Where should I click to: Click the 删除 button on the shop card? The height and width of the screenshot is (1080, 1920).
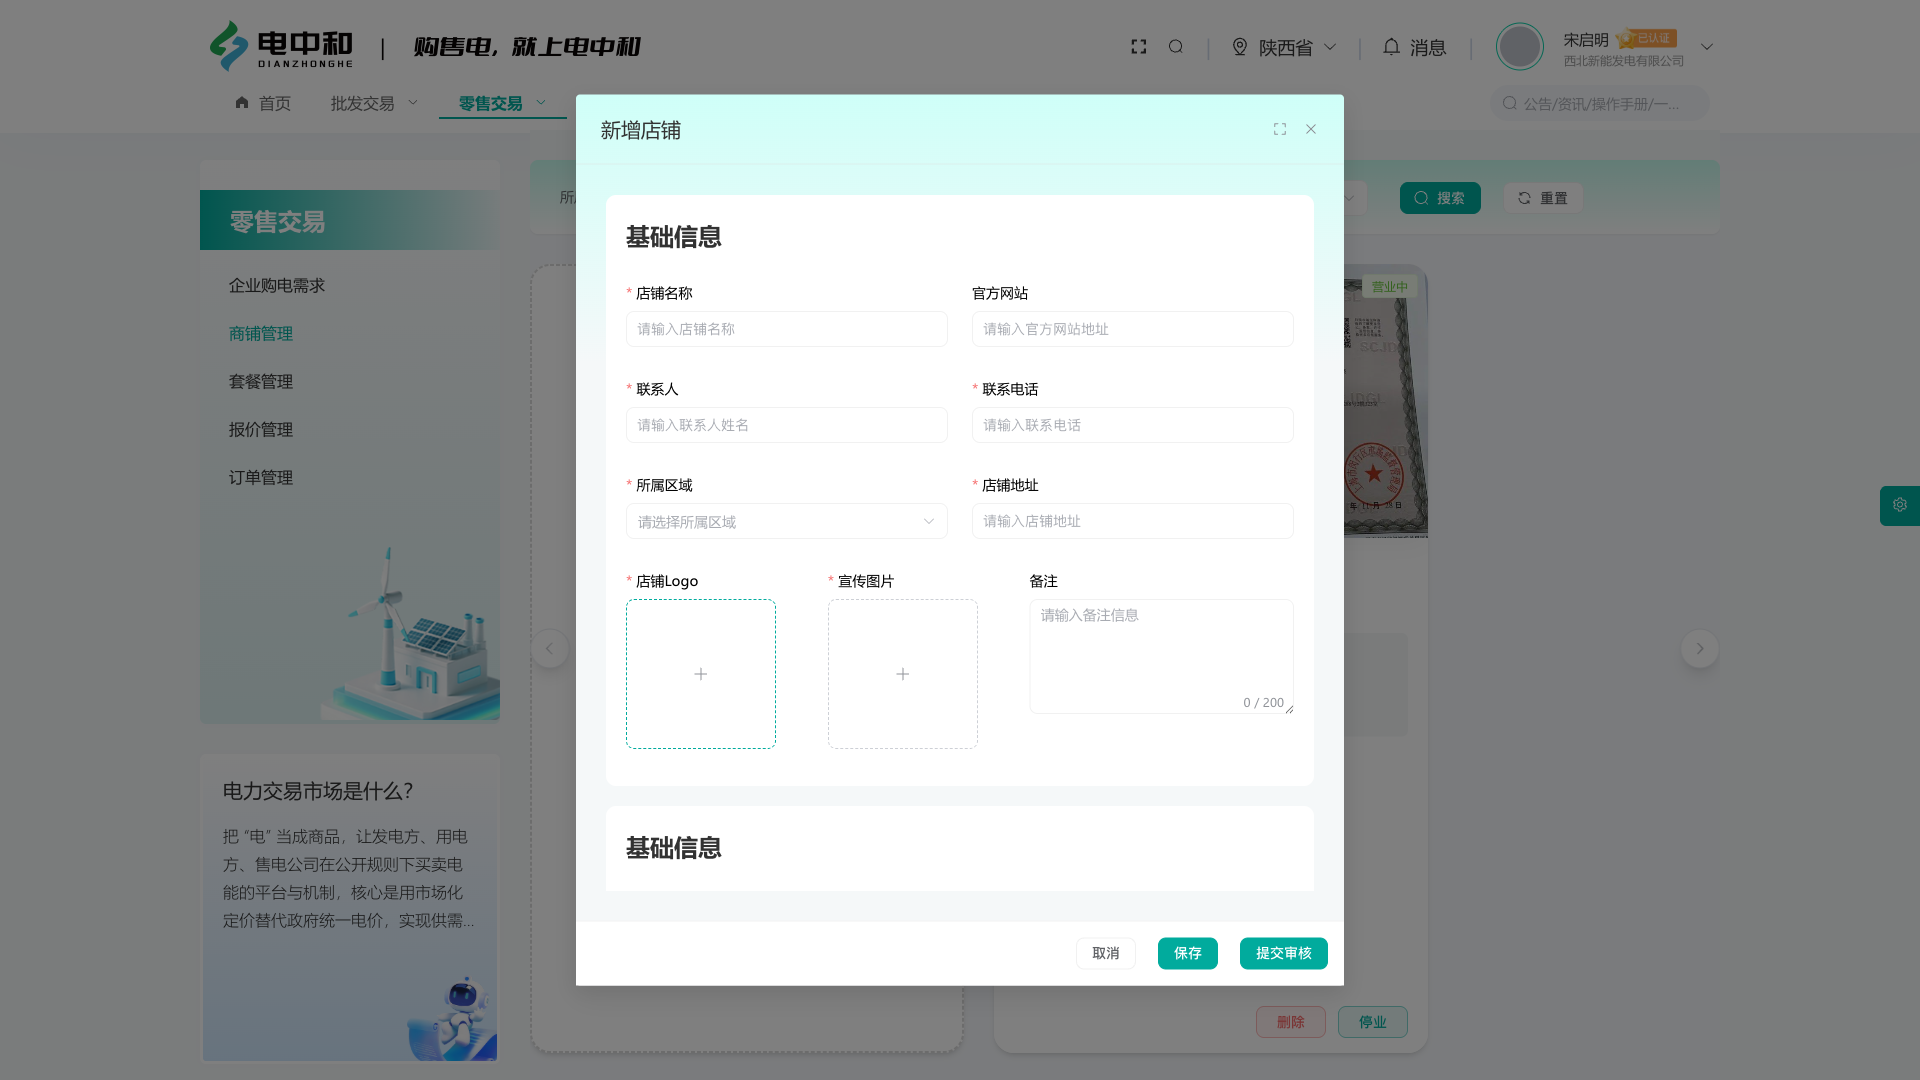(1291, 1022)
